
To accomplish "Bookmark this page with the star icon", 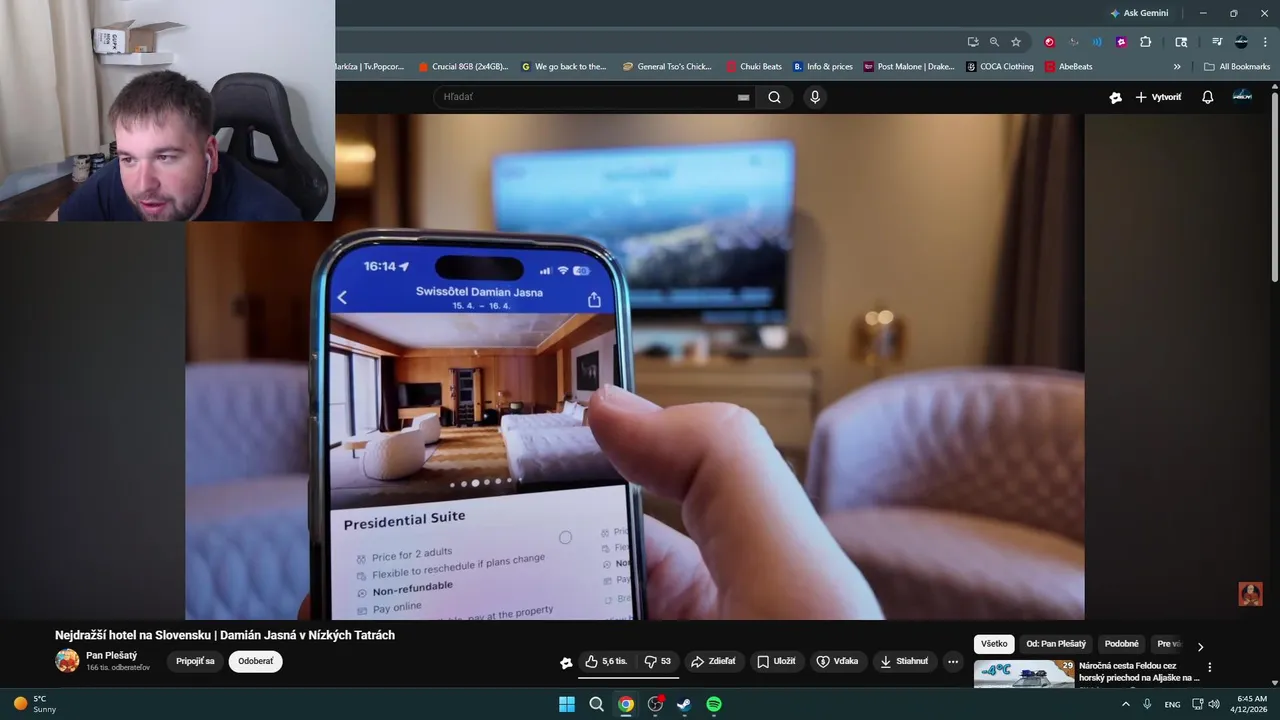I will [1016, 42].
